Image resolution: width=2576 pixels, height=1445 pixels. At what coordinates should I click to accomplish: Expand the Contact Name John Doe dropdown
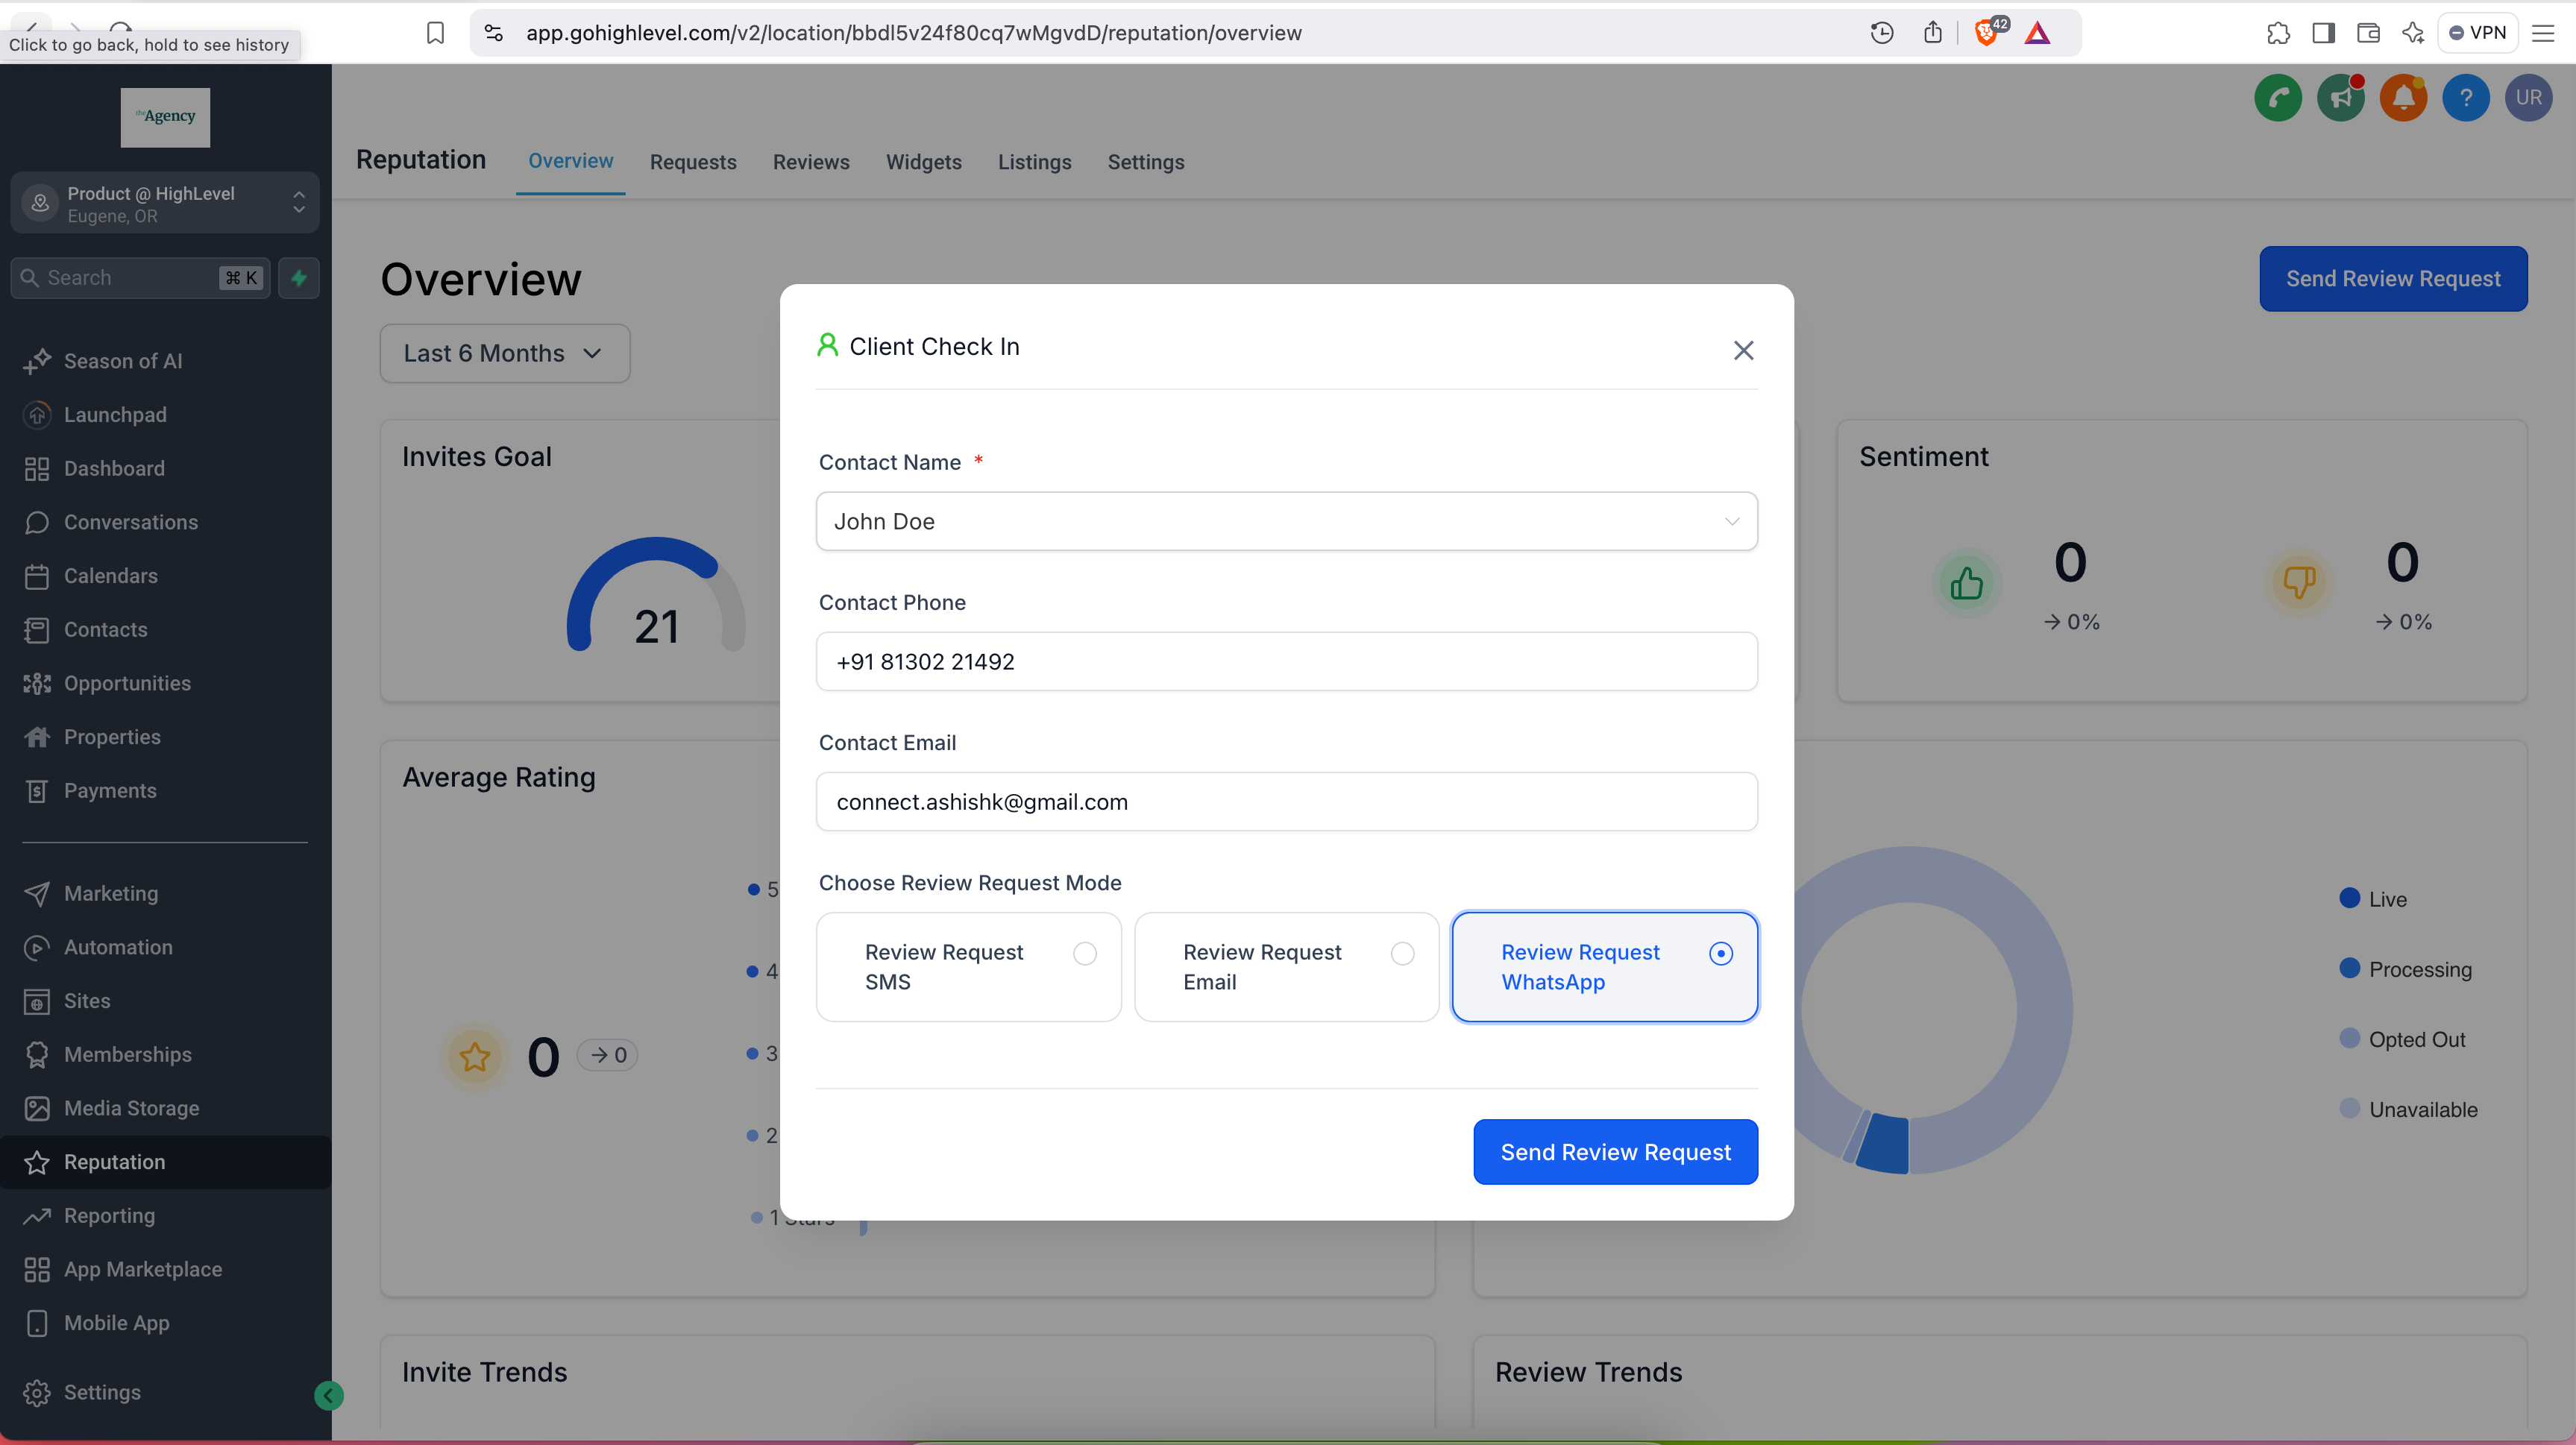coord(1286,521)
